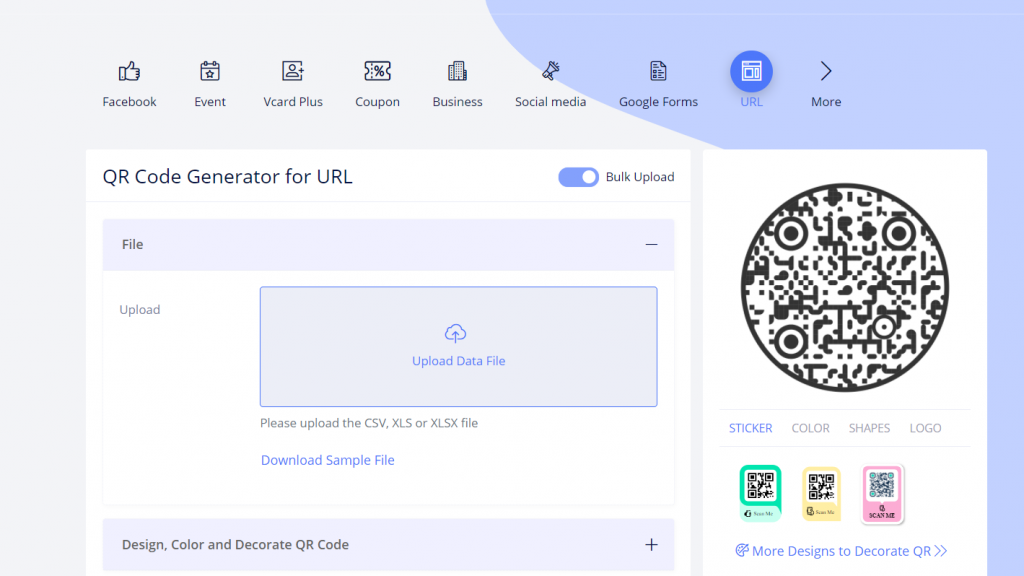Open the More QR types menu
The width and height of the screenshot is (1024, 576).
825,71
